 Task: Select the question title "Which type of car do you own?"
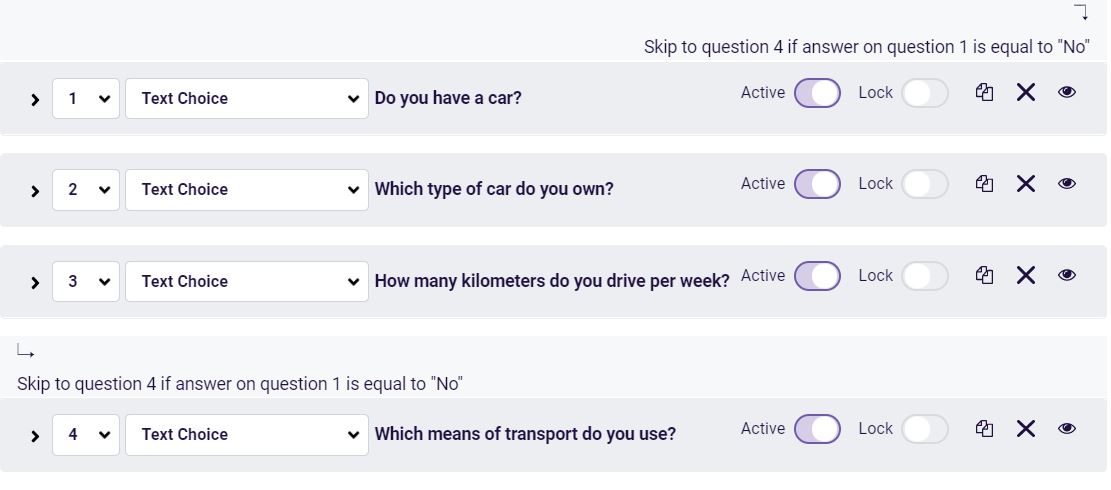click(x=494, y=189)
